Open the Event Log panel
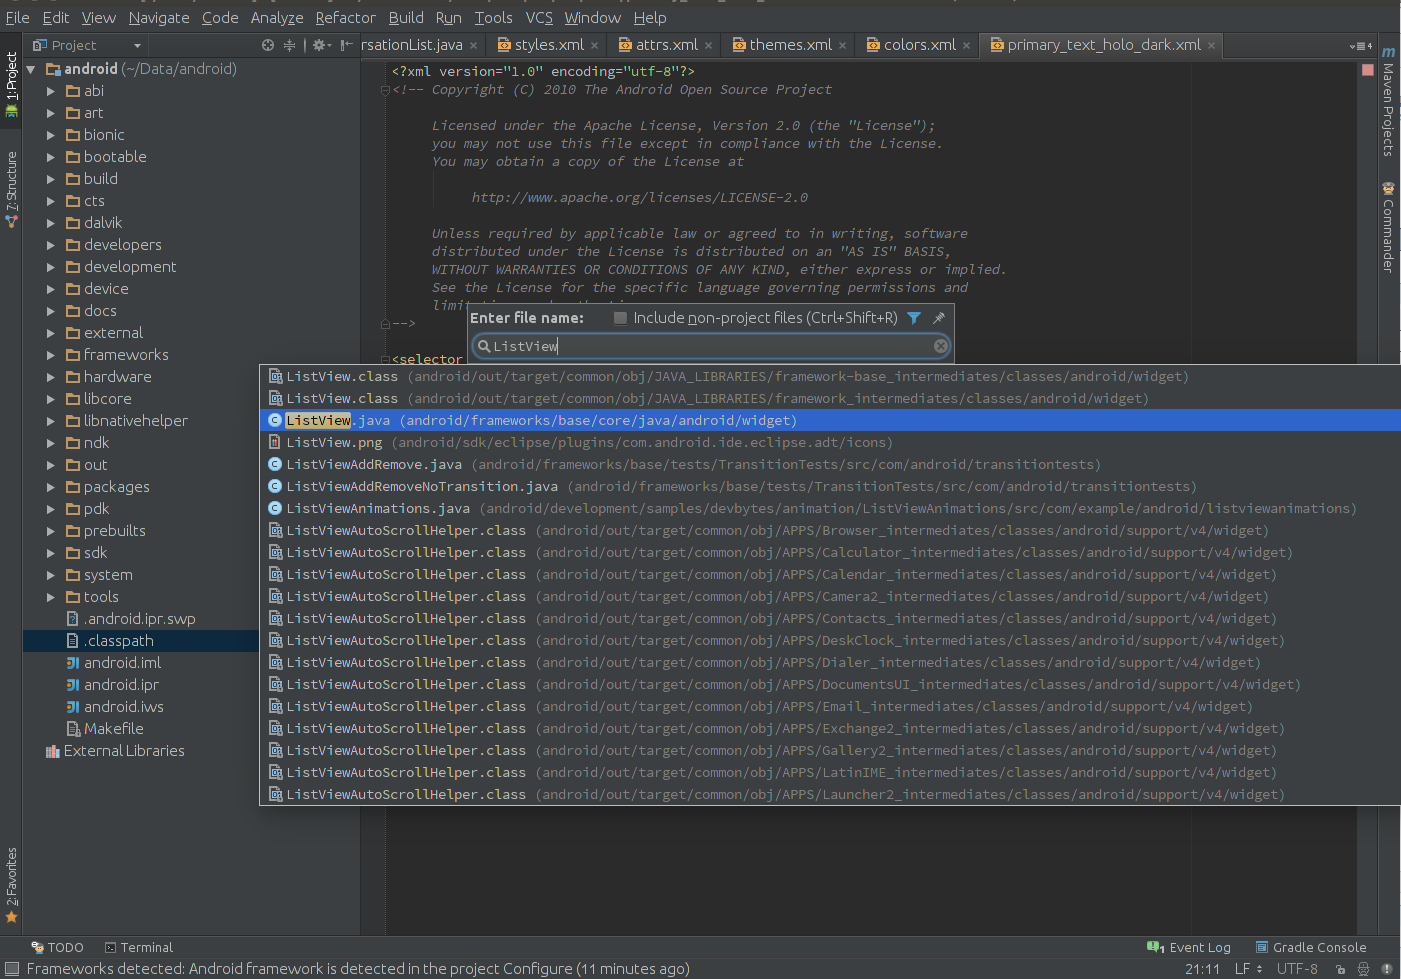Viewport: 1401px width, 979px height. 1198,947
